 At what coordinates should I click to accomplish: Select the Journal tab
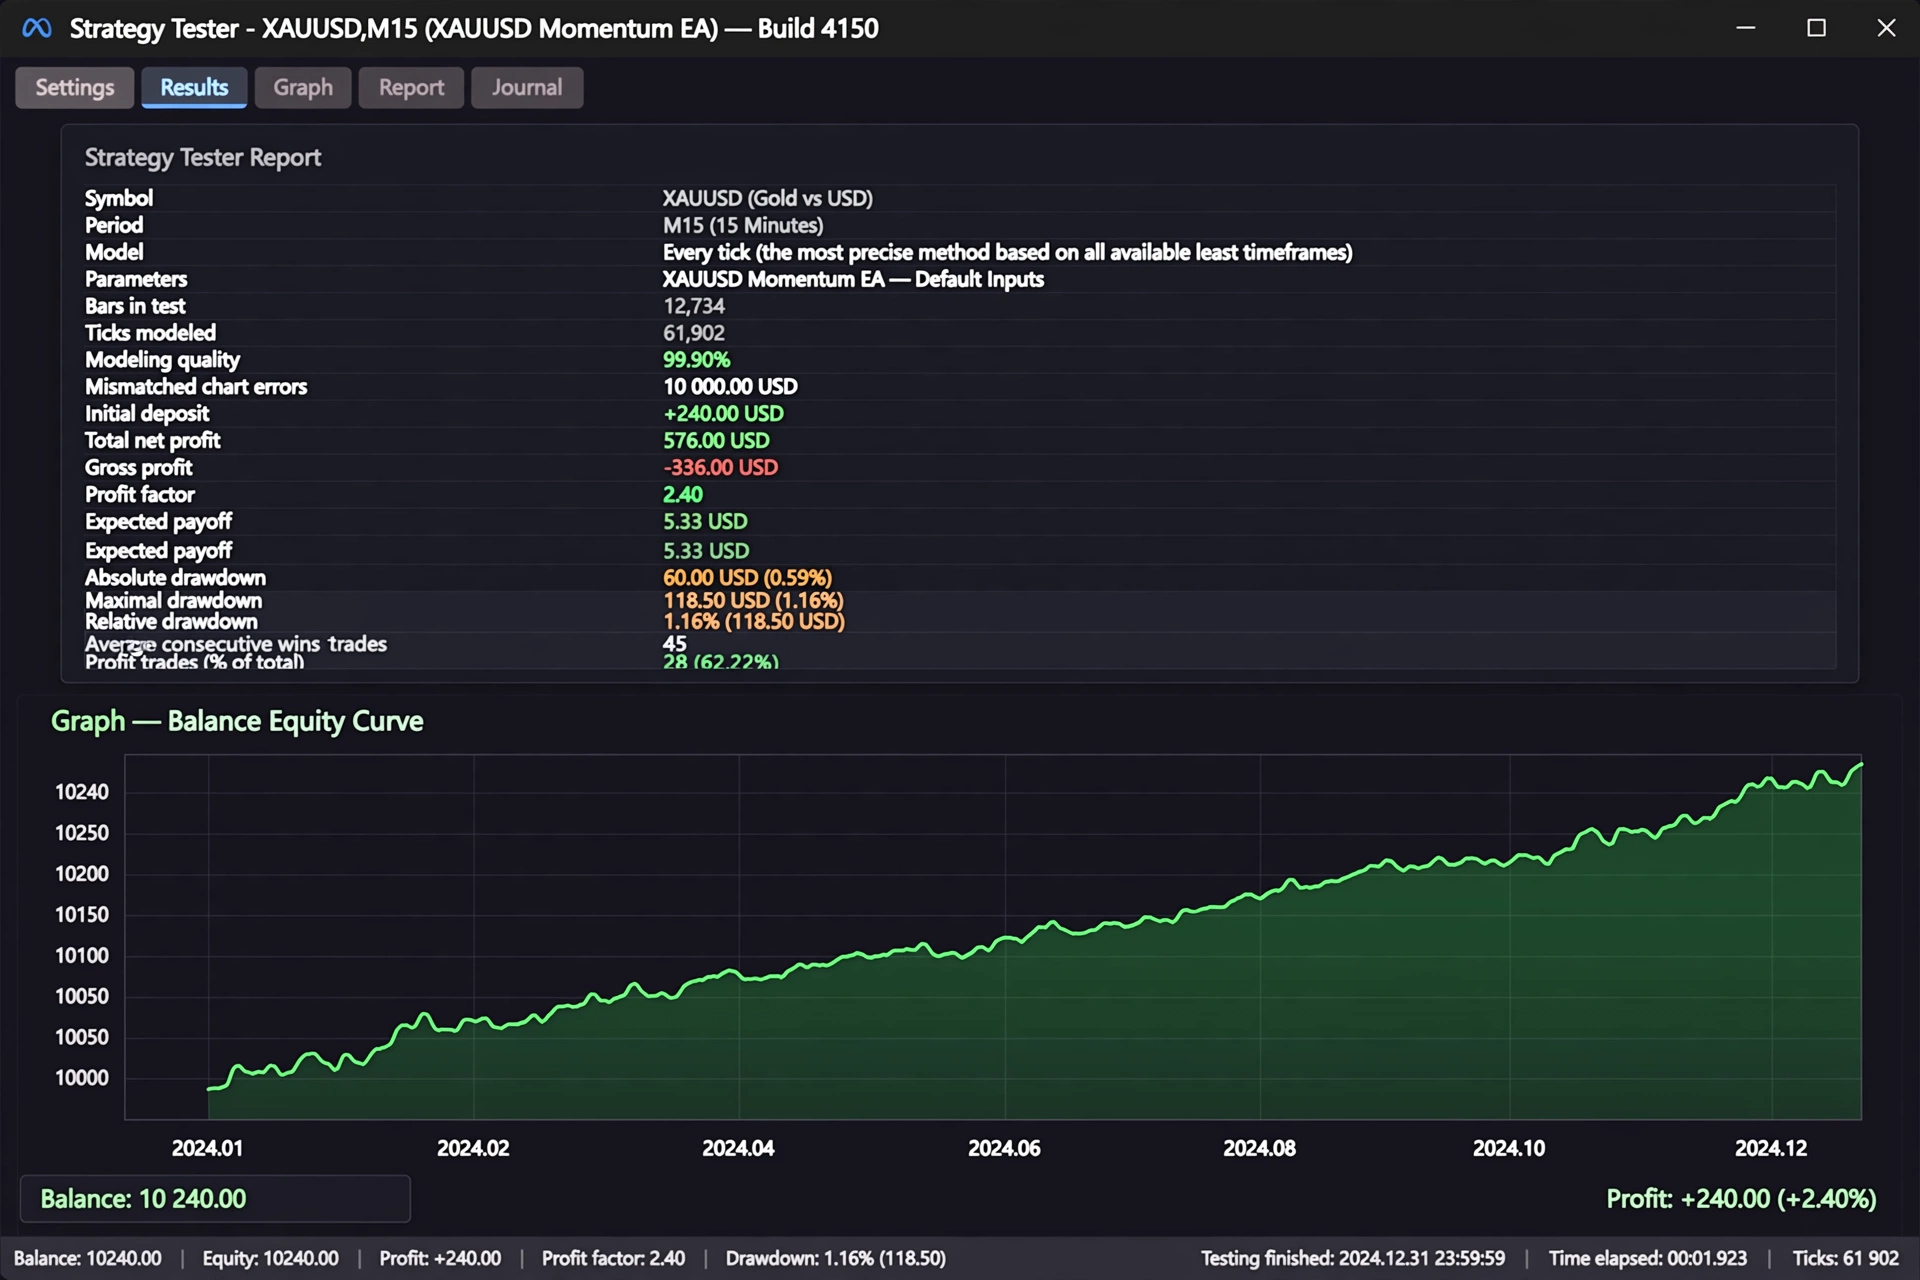point(527,88)
